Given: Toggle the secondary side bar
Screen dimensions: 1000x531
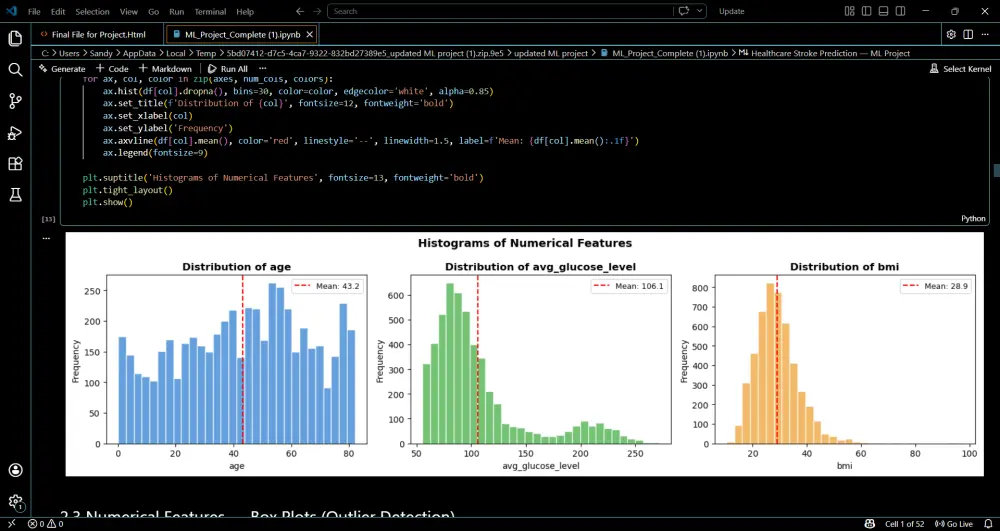Looking at the screenshot, I should (901, 11).
